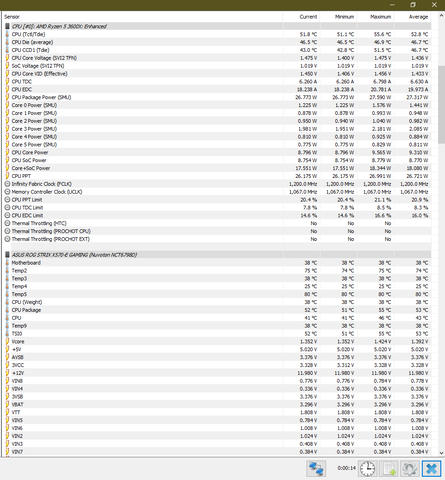Image resolution: width=445 pixels, height=480 pixels.
Task: Select the Temp9 sensor row
Action: coord(218,326)
